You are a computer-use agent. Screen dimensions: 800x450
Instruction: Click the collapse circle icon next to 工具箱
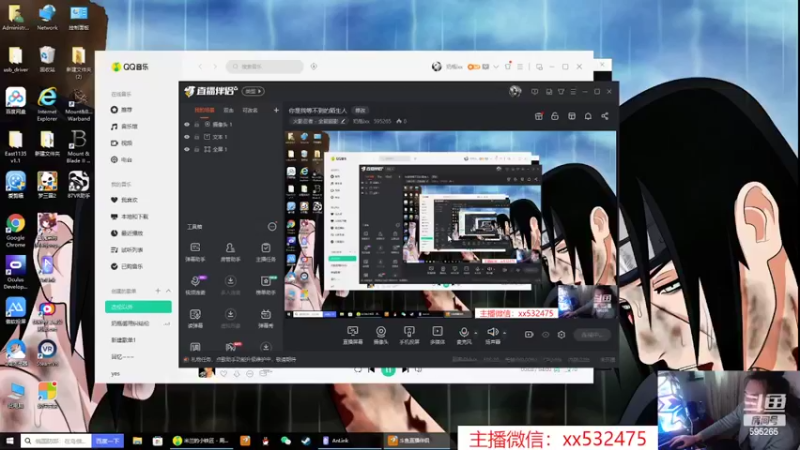pyautogui.click(x=272, y=227)
